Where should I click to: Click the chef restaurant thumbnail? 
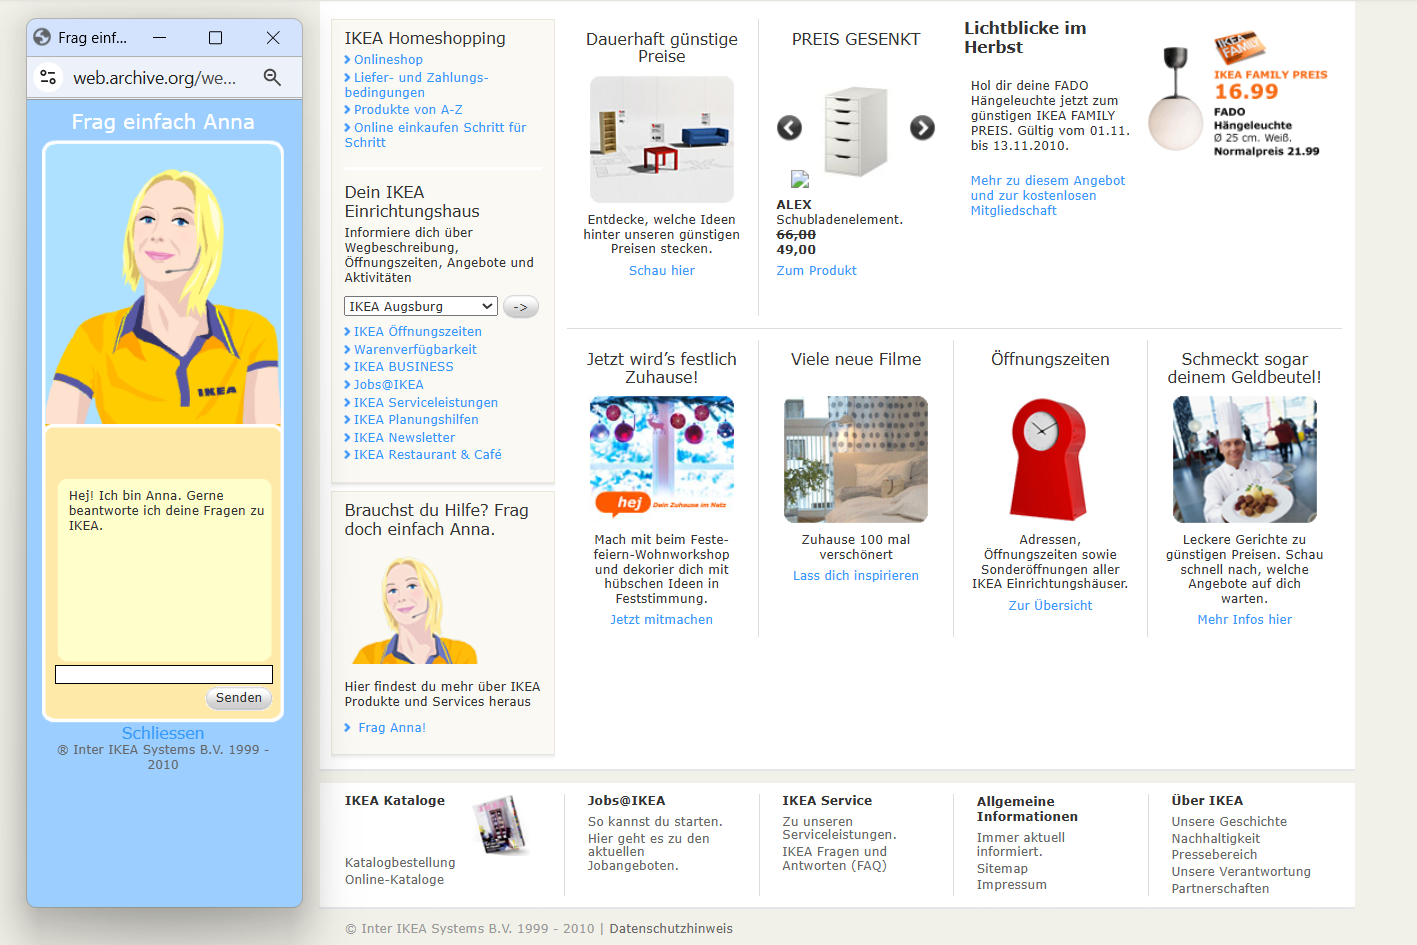pos(1245,460)
